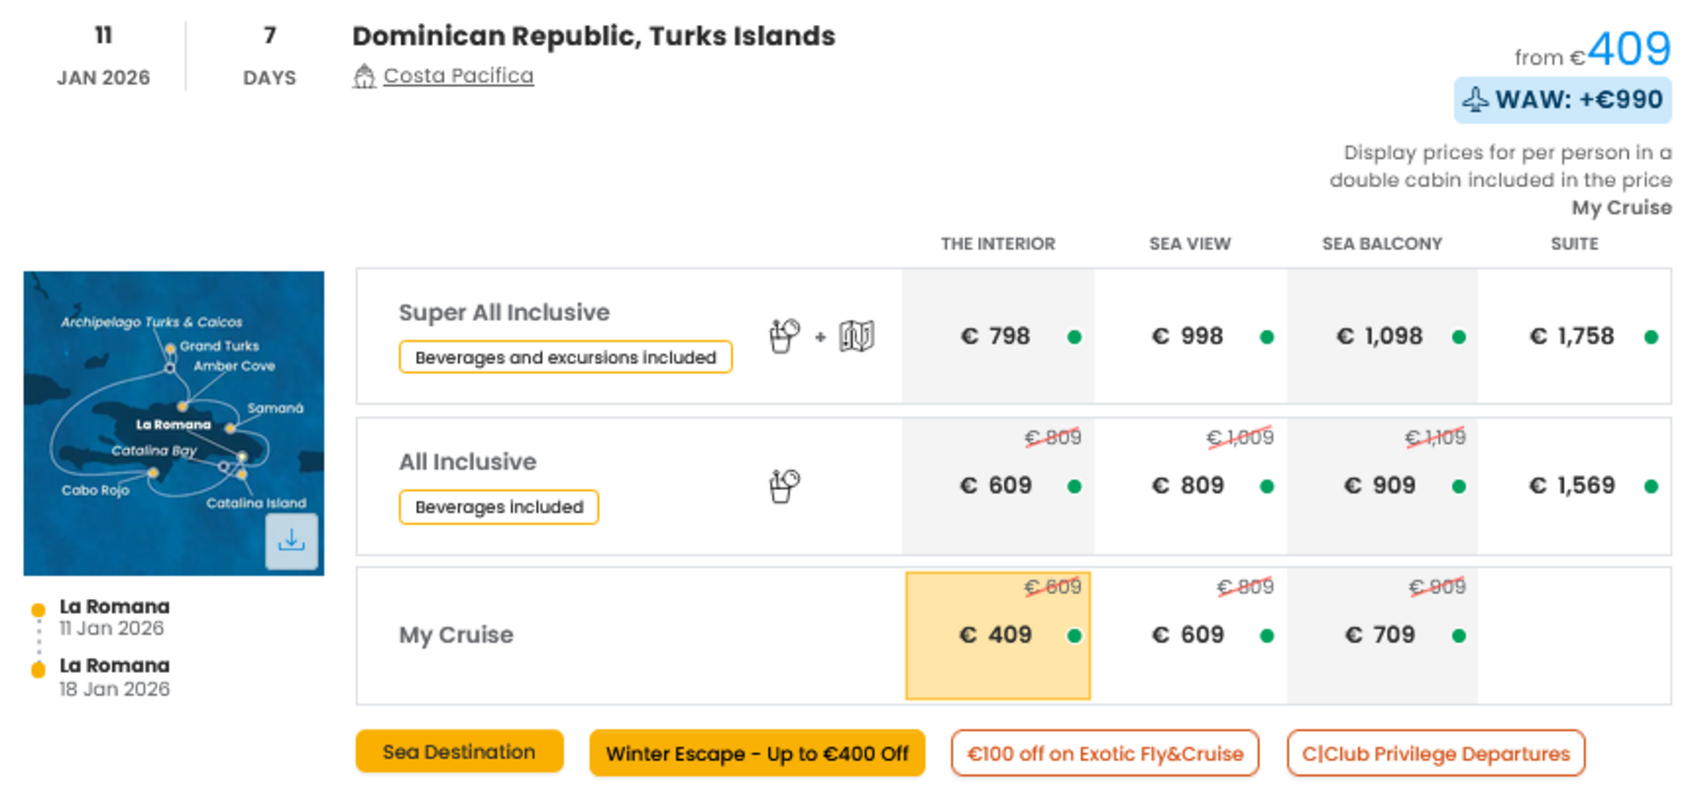Open Winter Escape up to €400 Off promo
Screen dimensions: 1688x800
[x=757, y=753]
